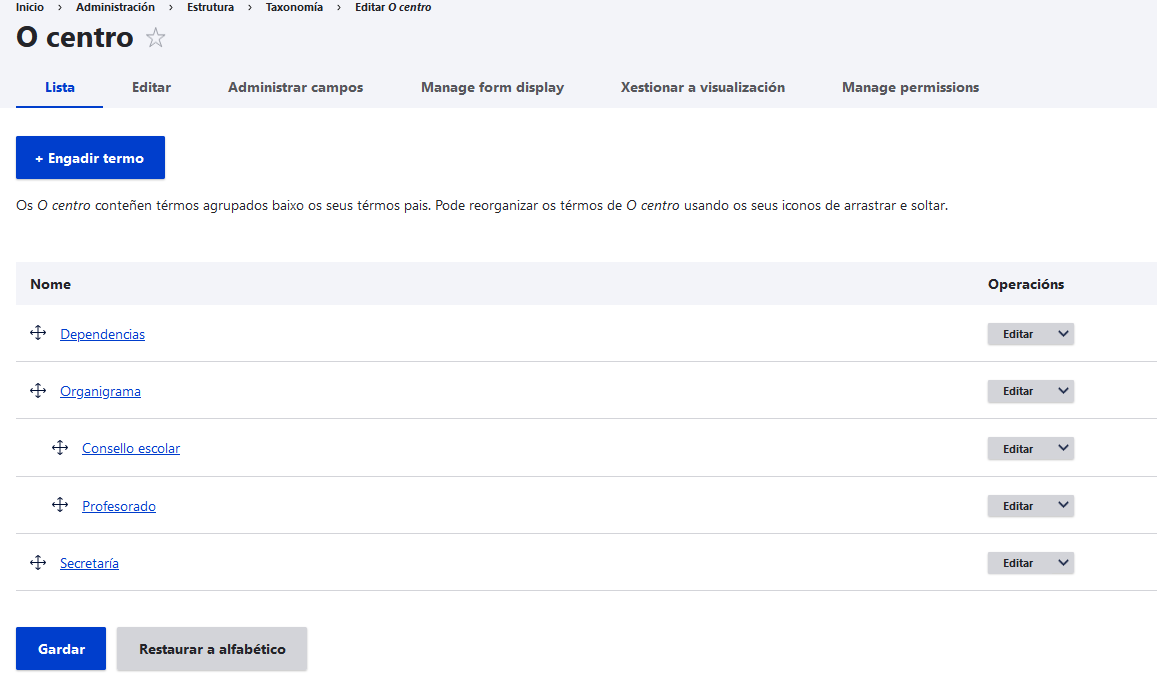Image resolution: width=1157 pixels, height=678 pixels.
Task: Click Editar button for Secretaría term
Action: [1017, 563]
